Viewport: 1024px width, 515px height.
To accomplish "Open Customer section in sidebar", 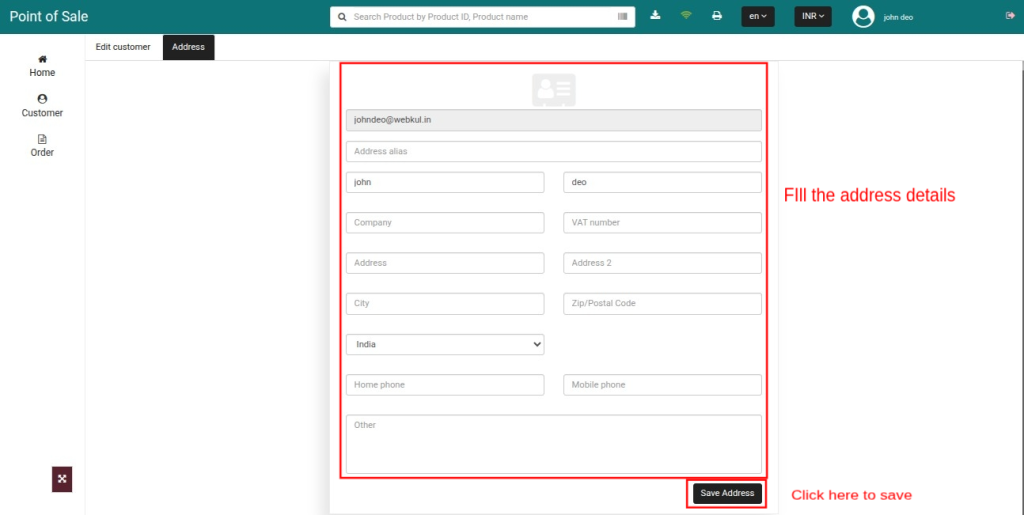I will (42, 106).
